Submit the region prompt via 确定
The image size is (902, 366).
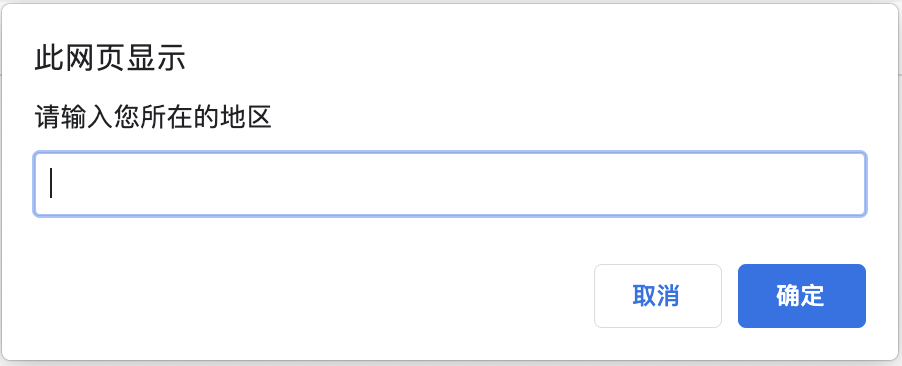(801, 296)
